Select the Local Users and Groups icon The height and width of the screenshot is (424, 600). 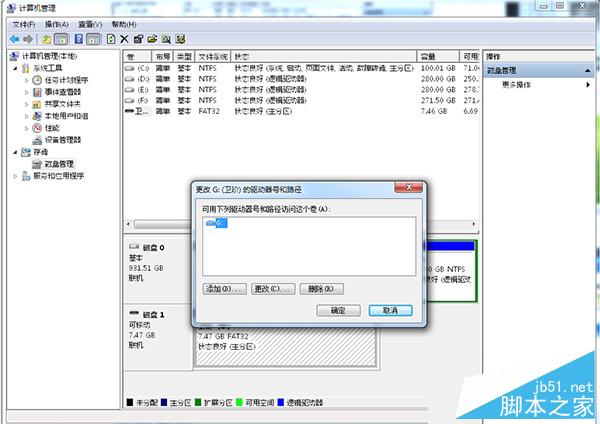37,116
